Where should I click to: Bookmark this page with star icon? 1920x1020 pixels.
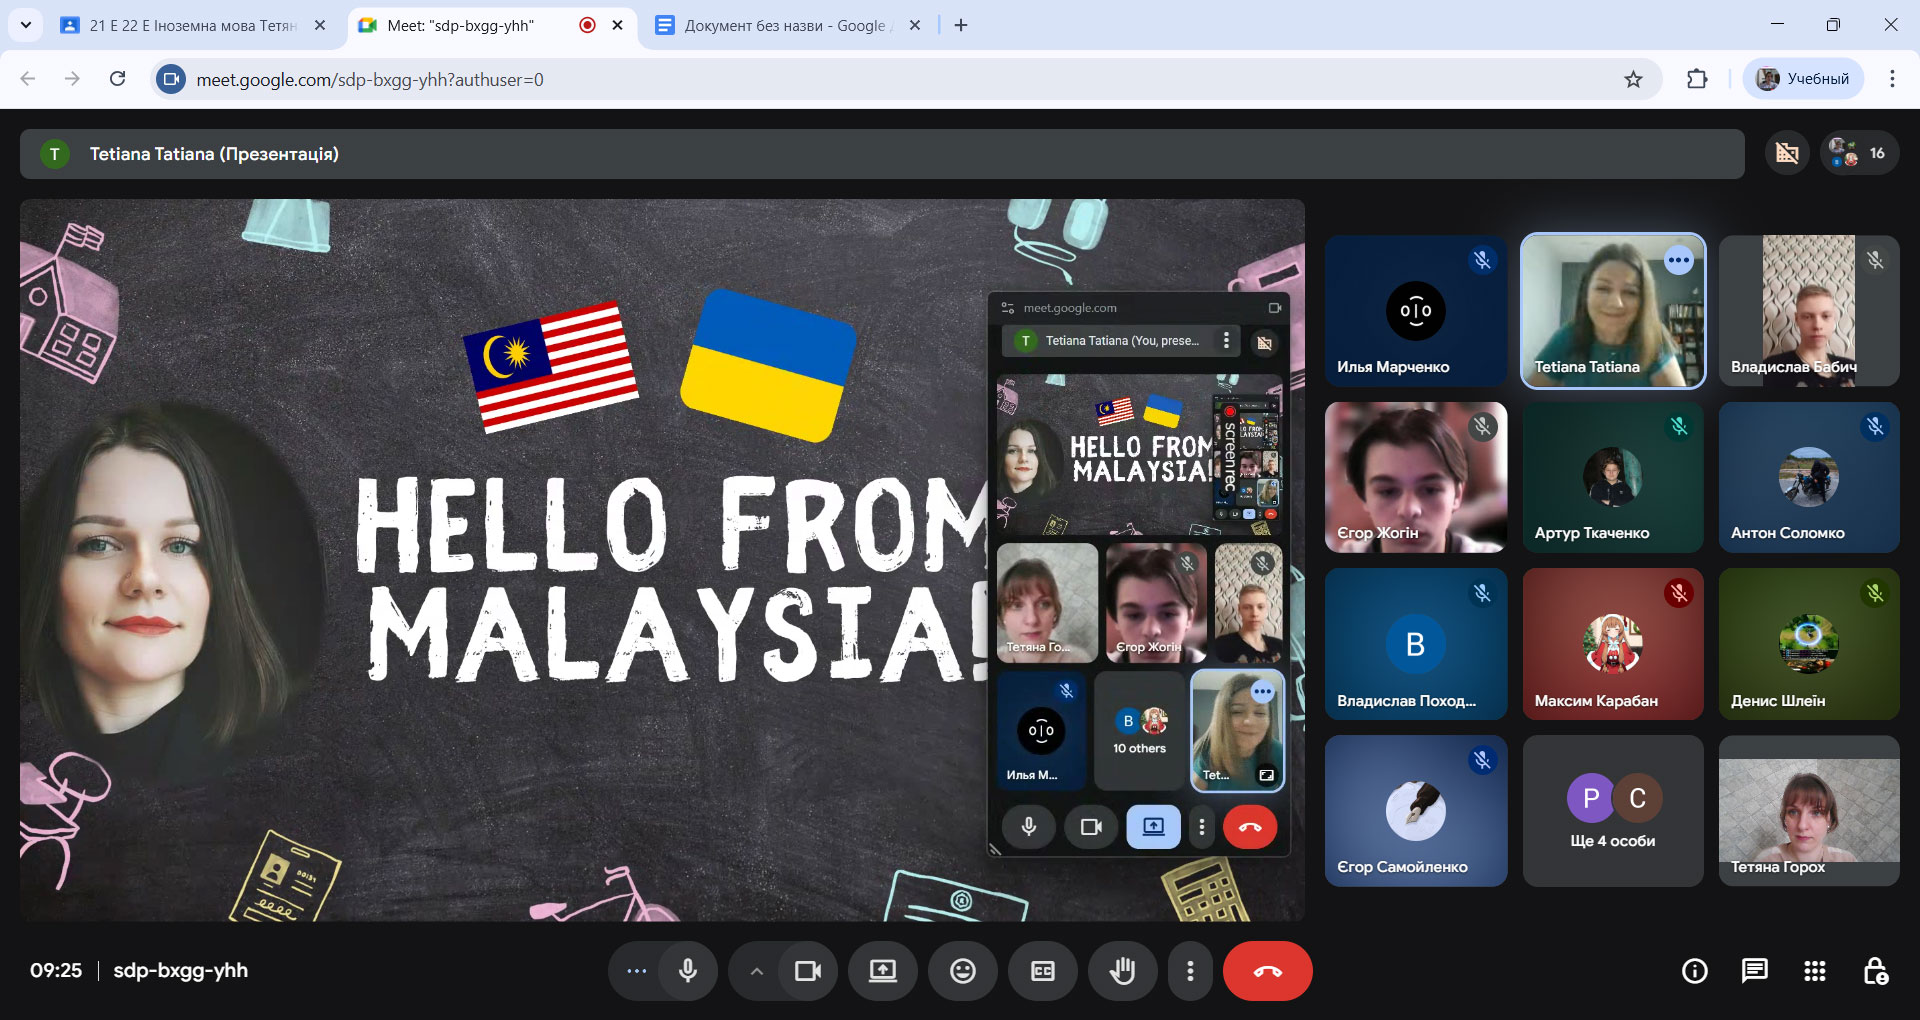(x=1633, y=79)
